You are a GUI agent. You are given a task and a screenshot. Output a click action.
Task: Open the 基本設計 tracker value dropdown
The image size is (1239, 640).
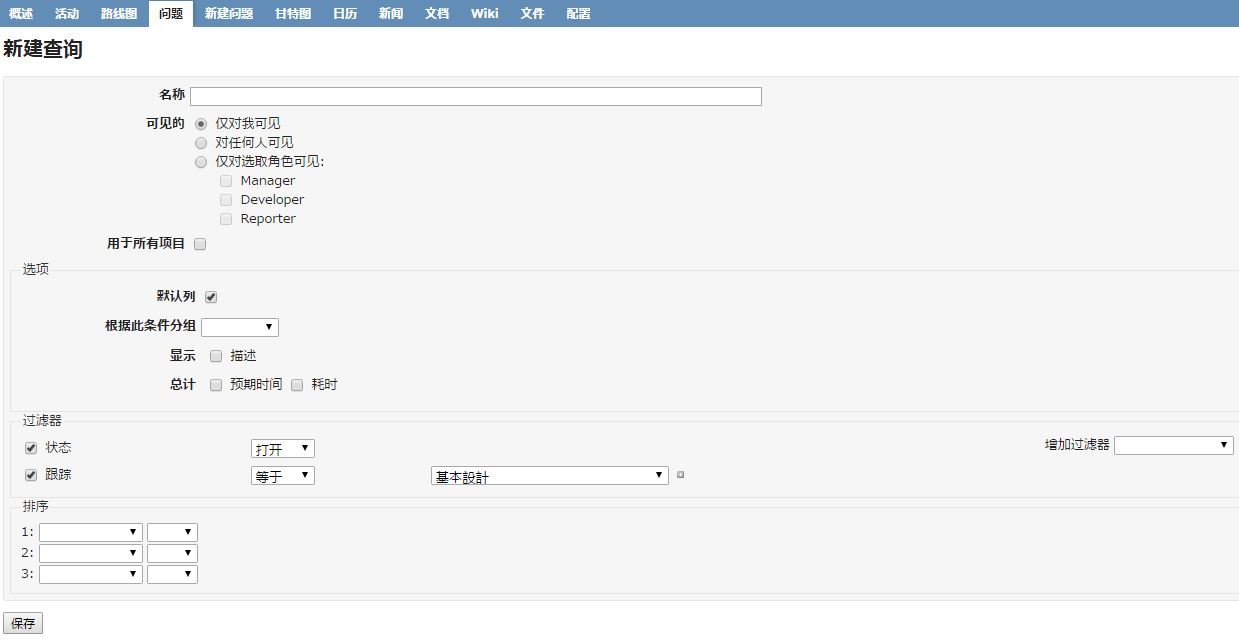point(550,476)
